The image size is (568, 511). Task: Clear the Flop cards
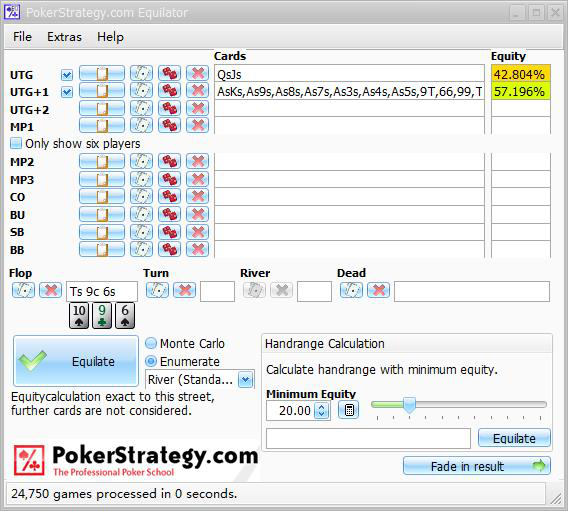(x=50, y=290)
